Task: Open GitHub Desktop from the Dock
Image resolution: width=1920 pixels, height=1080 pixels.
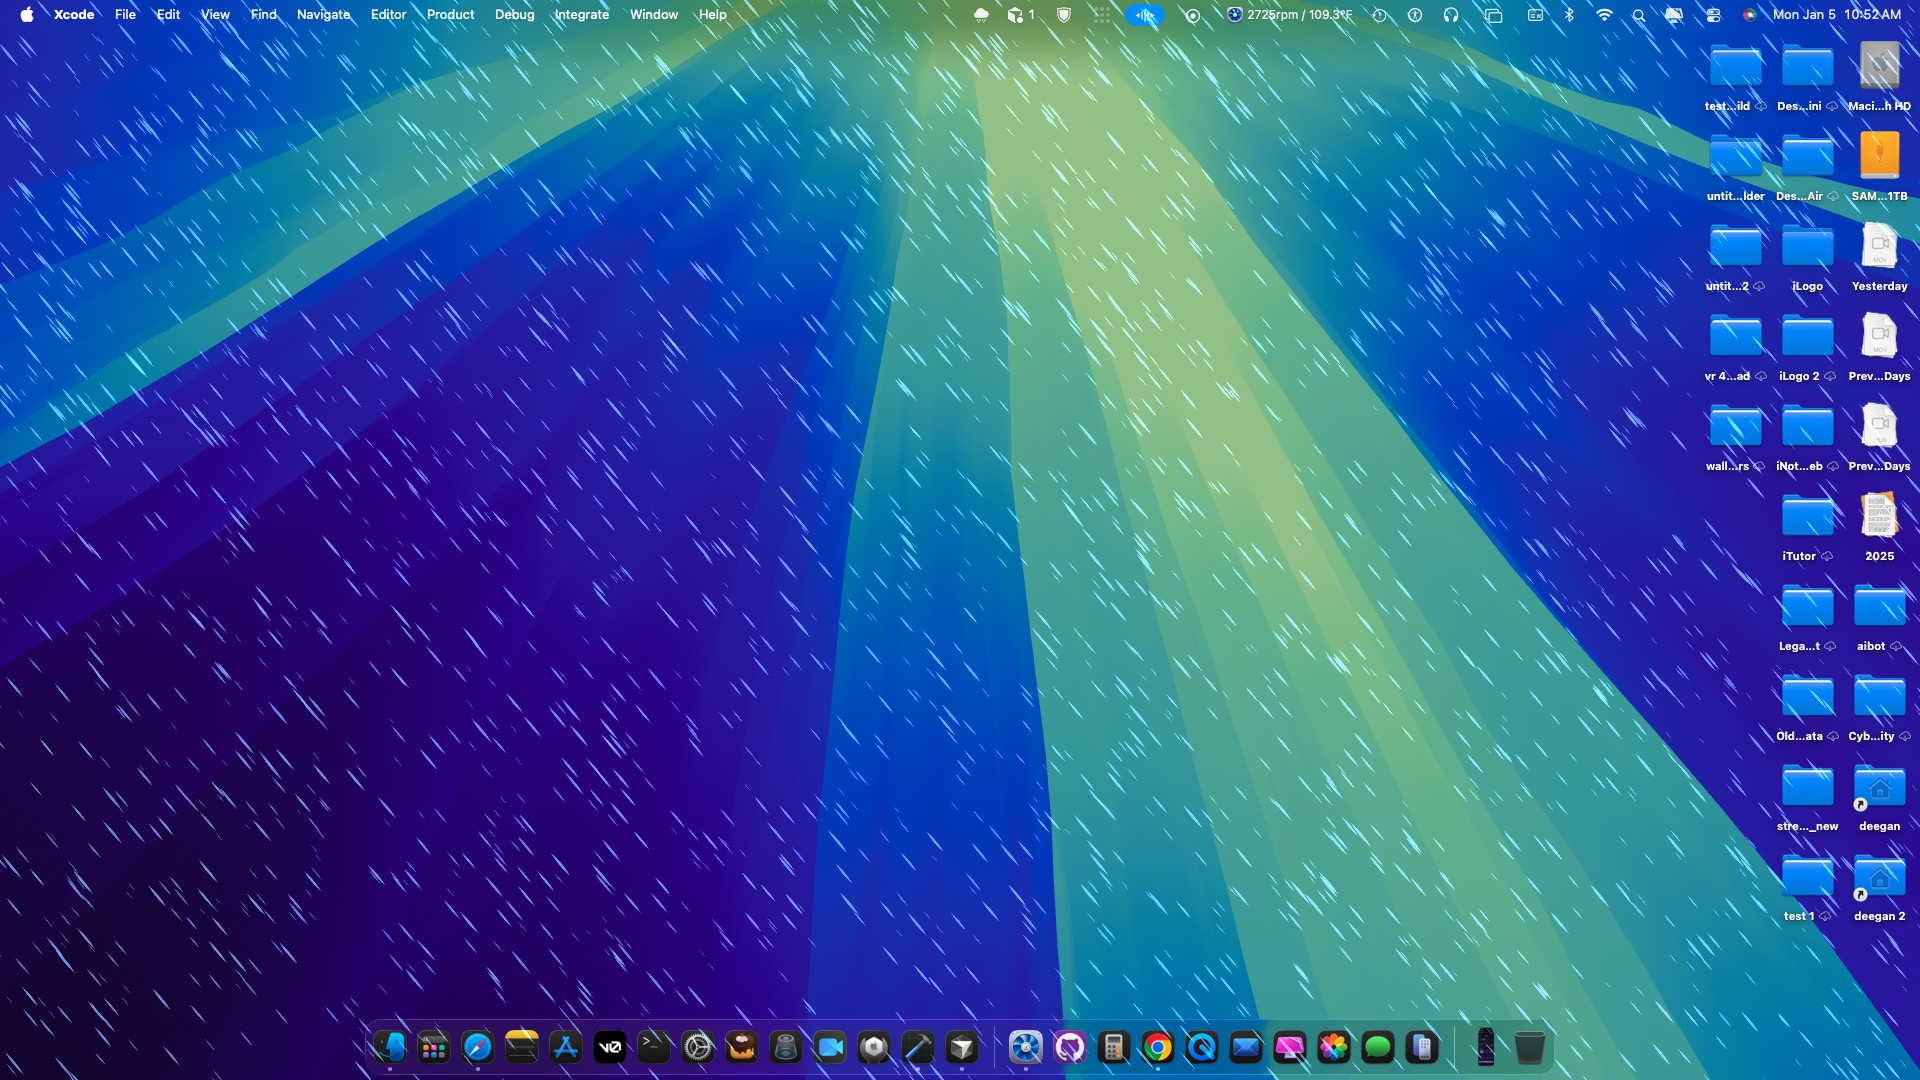Action: [1070, 1047]
